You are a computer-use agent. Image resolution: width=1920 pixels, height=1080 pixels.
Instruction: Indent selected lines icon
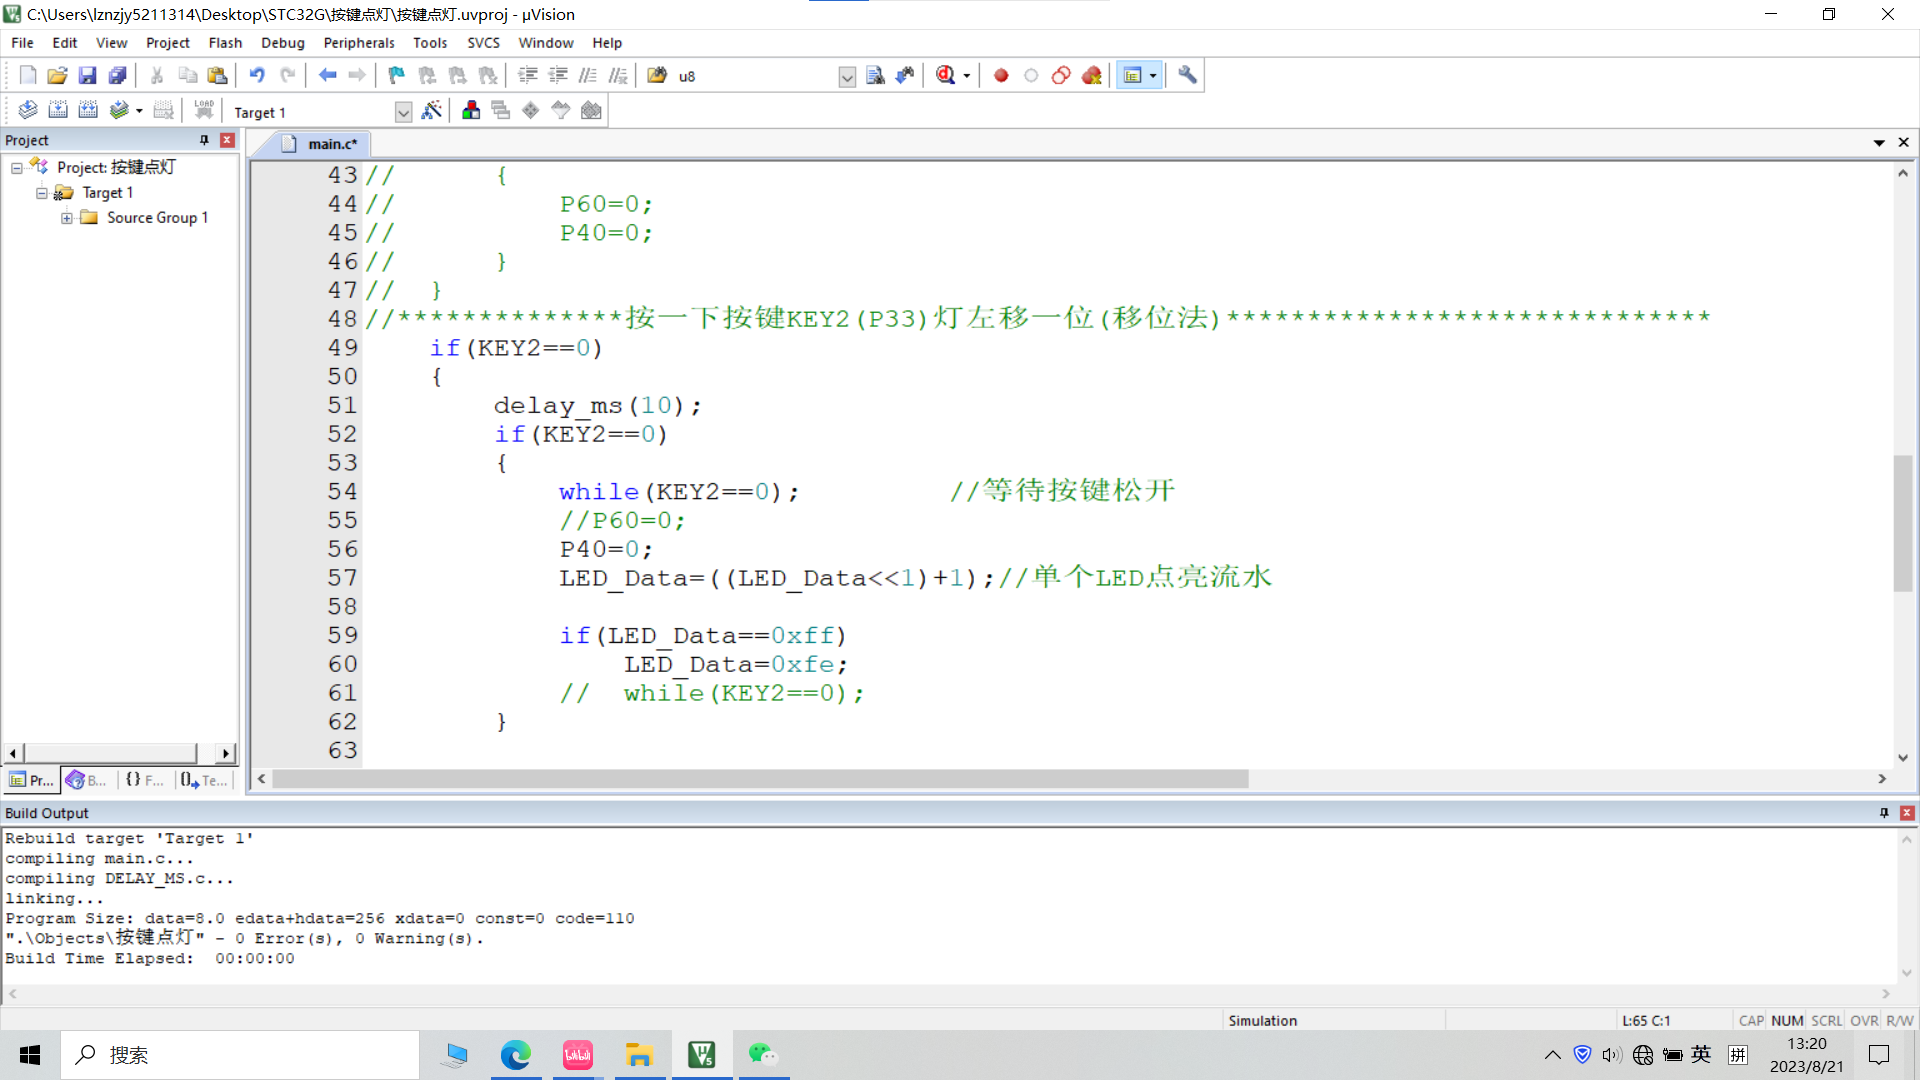tap(528, 75)
